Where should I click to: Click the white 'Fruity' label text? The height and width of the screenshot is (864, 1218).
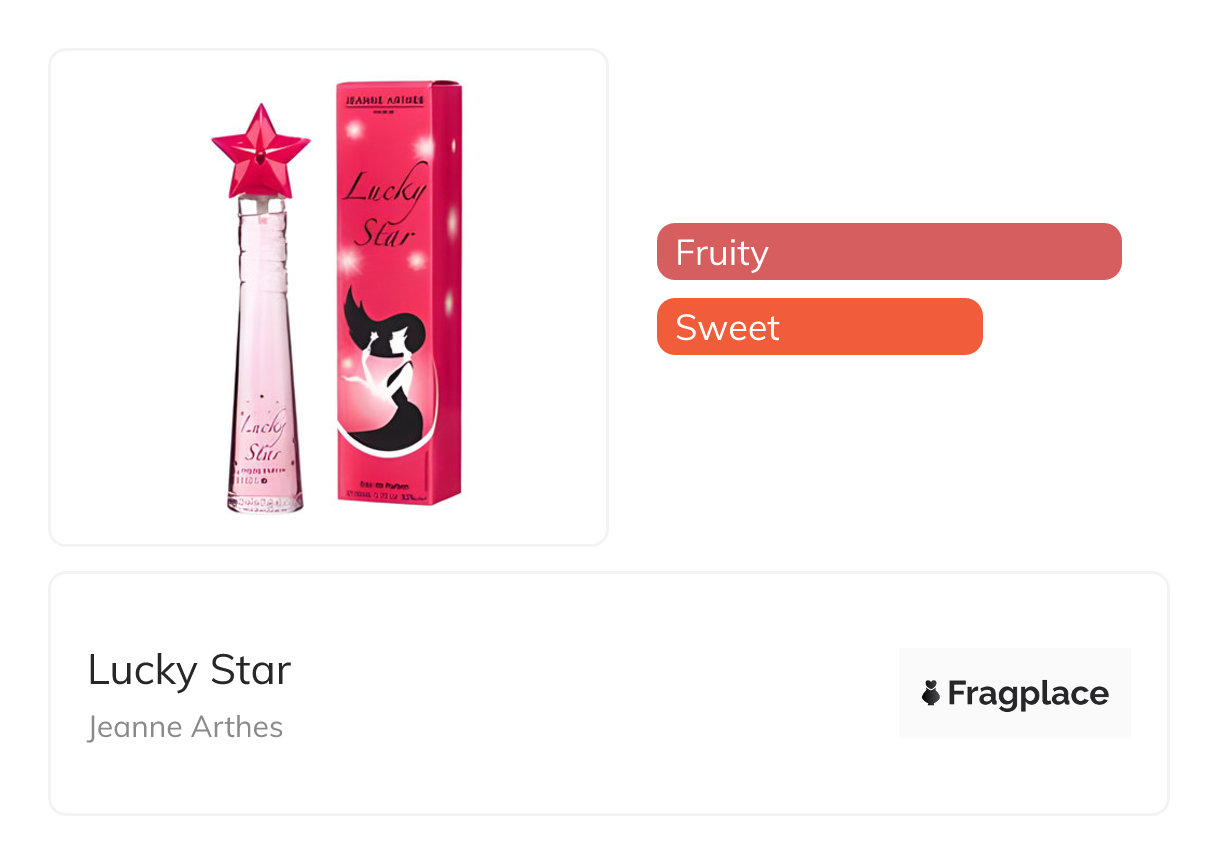point(721,252)
